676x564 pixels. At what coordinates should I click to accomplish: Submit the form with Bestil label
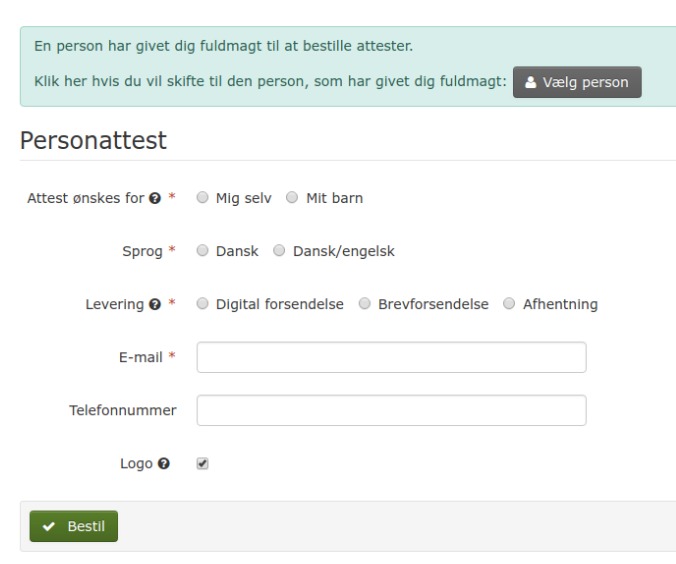[x=86, y=526]
